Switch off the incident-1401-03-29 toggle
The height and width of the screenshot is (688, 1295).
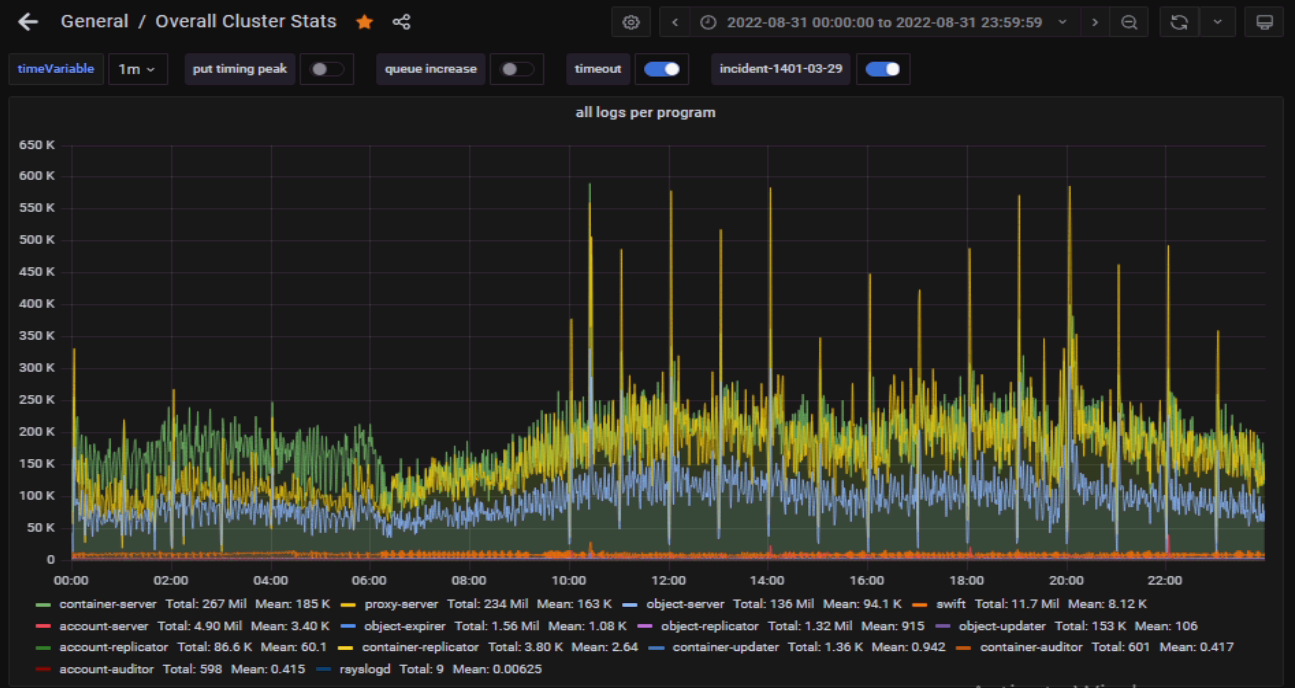coord(883,69)
